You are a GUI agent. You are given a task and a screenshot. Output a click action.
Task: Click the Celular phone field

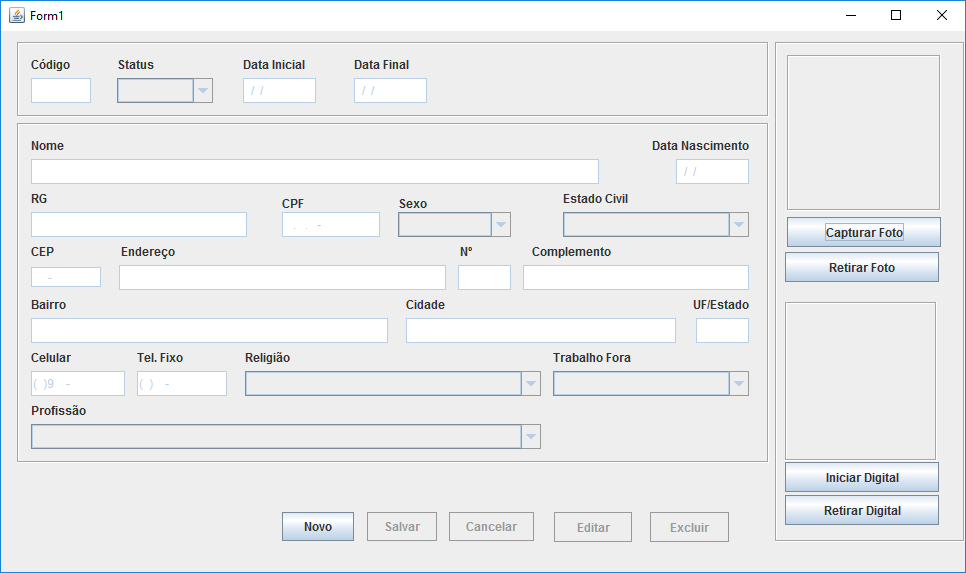tap(78, 384)
